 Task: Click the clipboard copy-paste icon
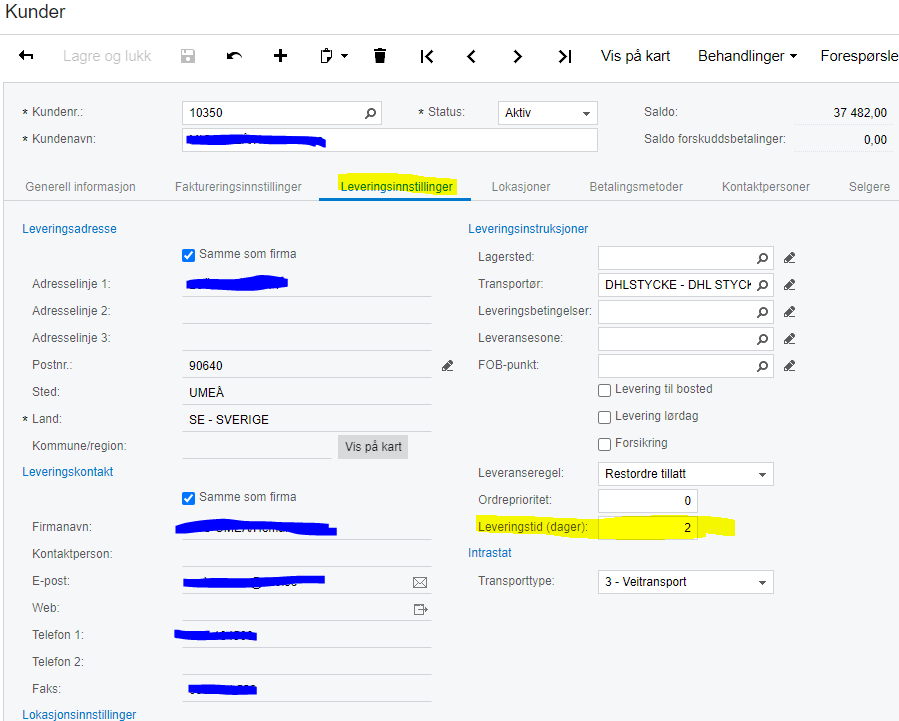tap(326, 56)
